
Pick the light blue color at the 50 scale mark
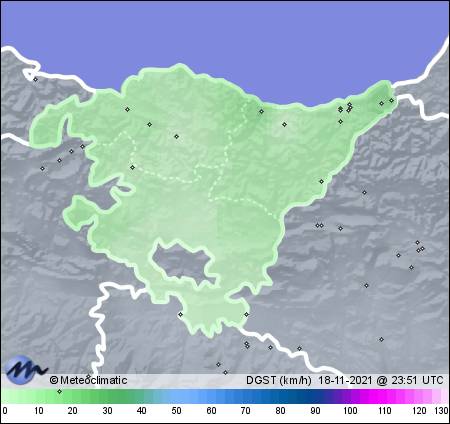(176, 397)
